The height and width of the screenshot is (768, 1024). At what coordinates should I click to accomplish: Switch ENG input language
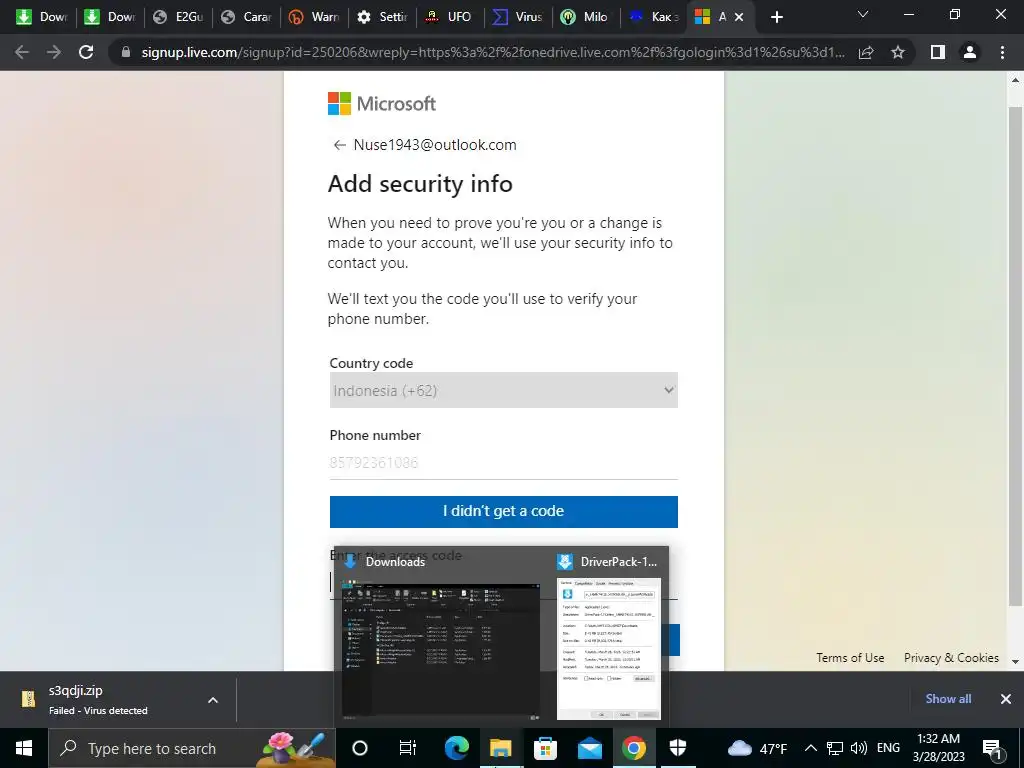[x=888, y=748]
